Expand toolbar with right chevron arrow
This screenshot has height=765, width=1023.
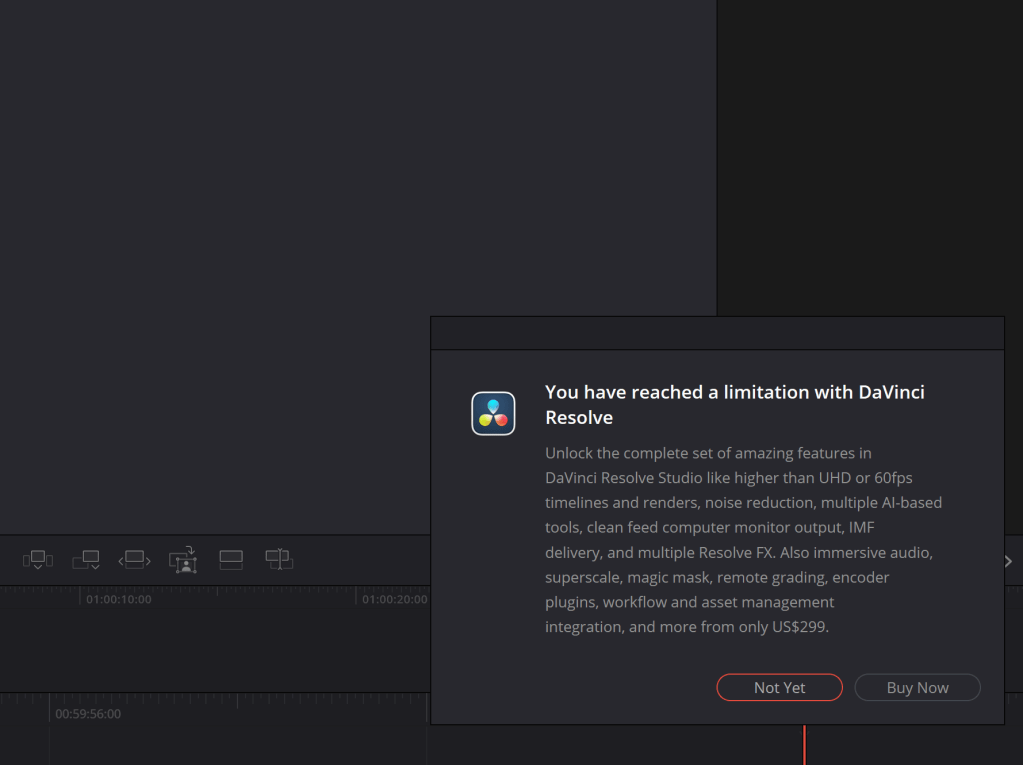pos(1009,561)
